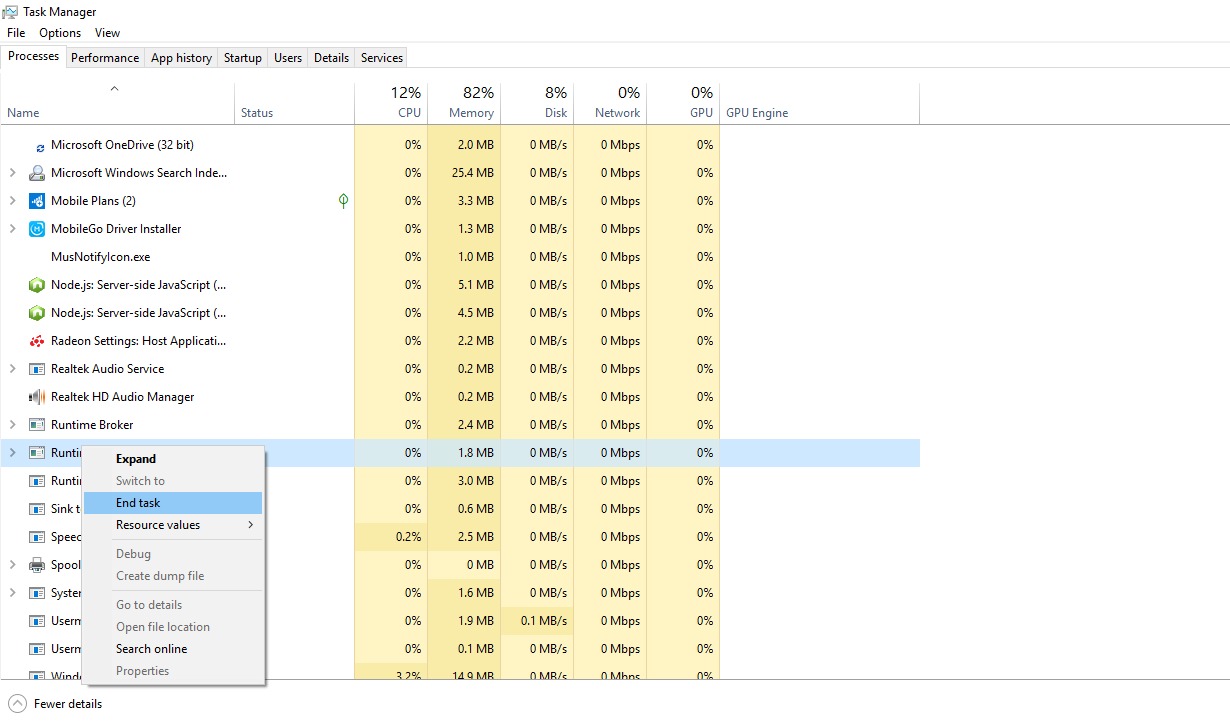Switch to the App history tab

[181, 58]
